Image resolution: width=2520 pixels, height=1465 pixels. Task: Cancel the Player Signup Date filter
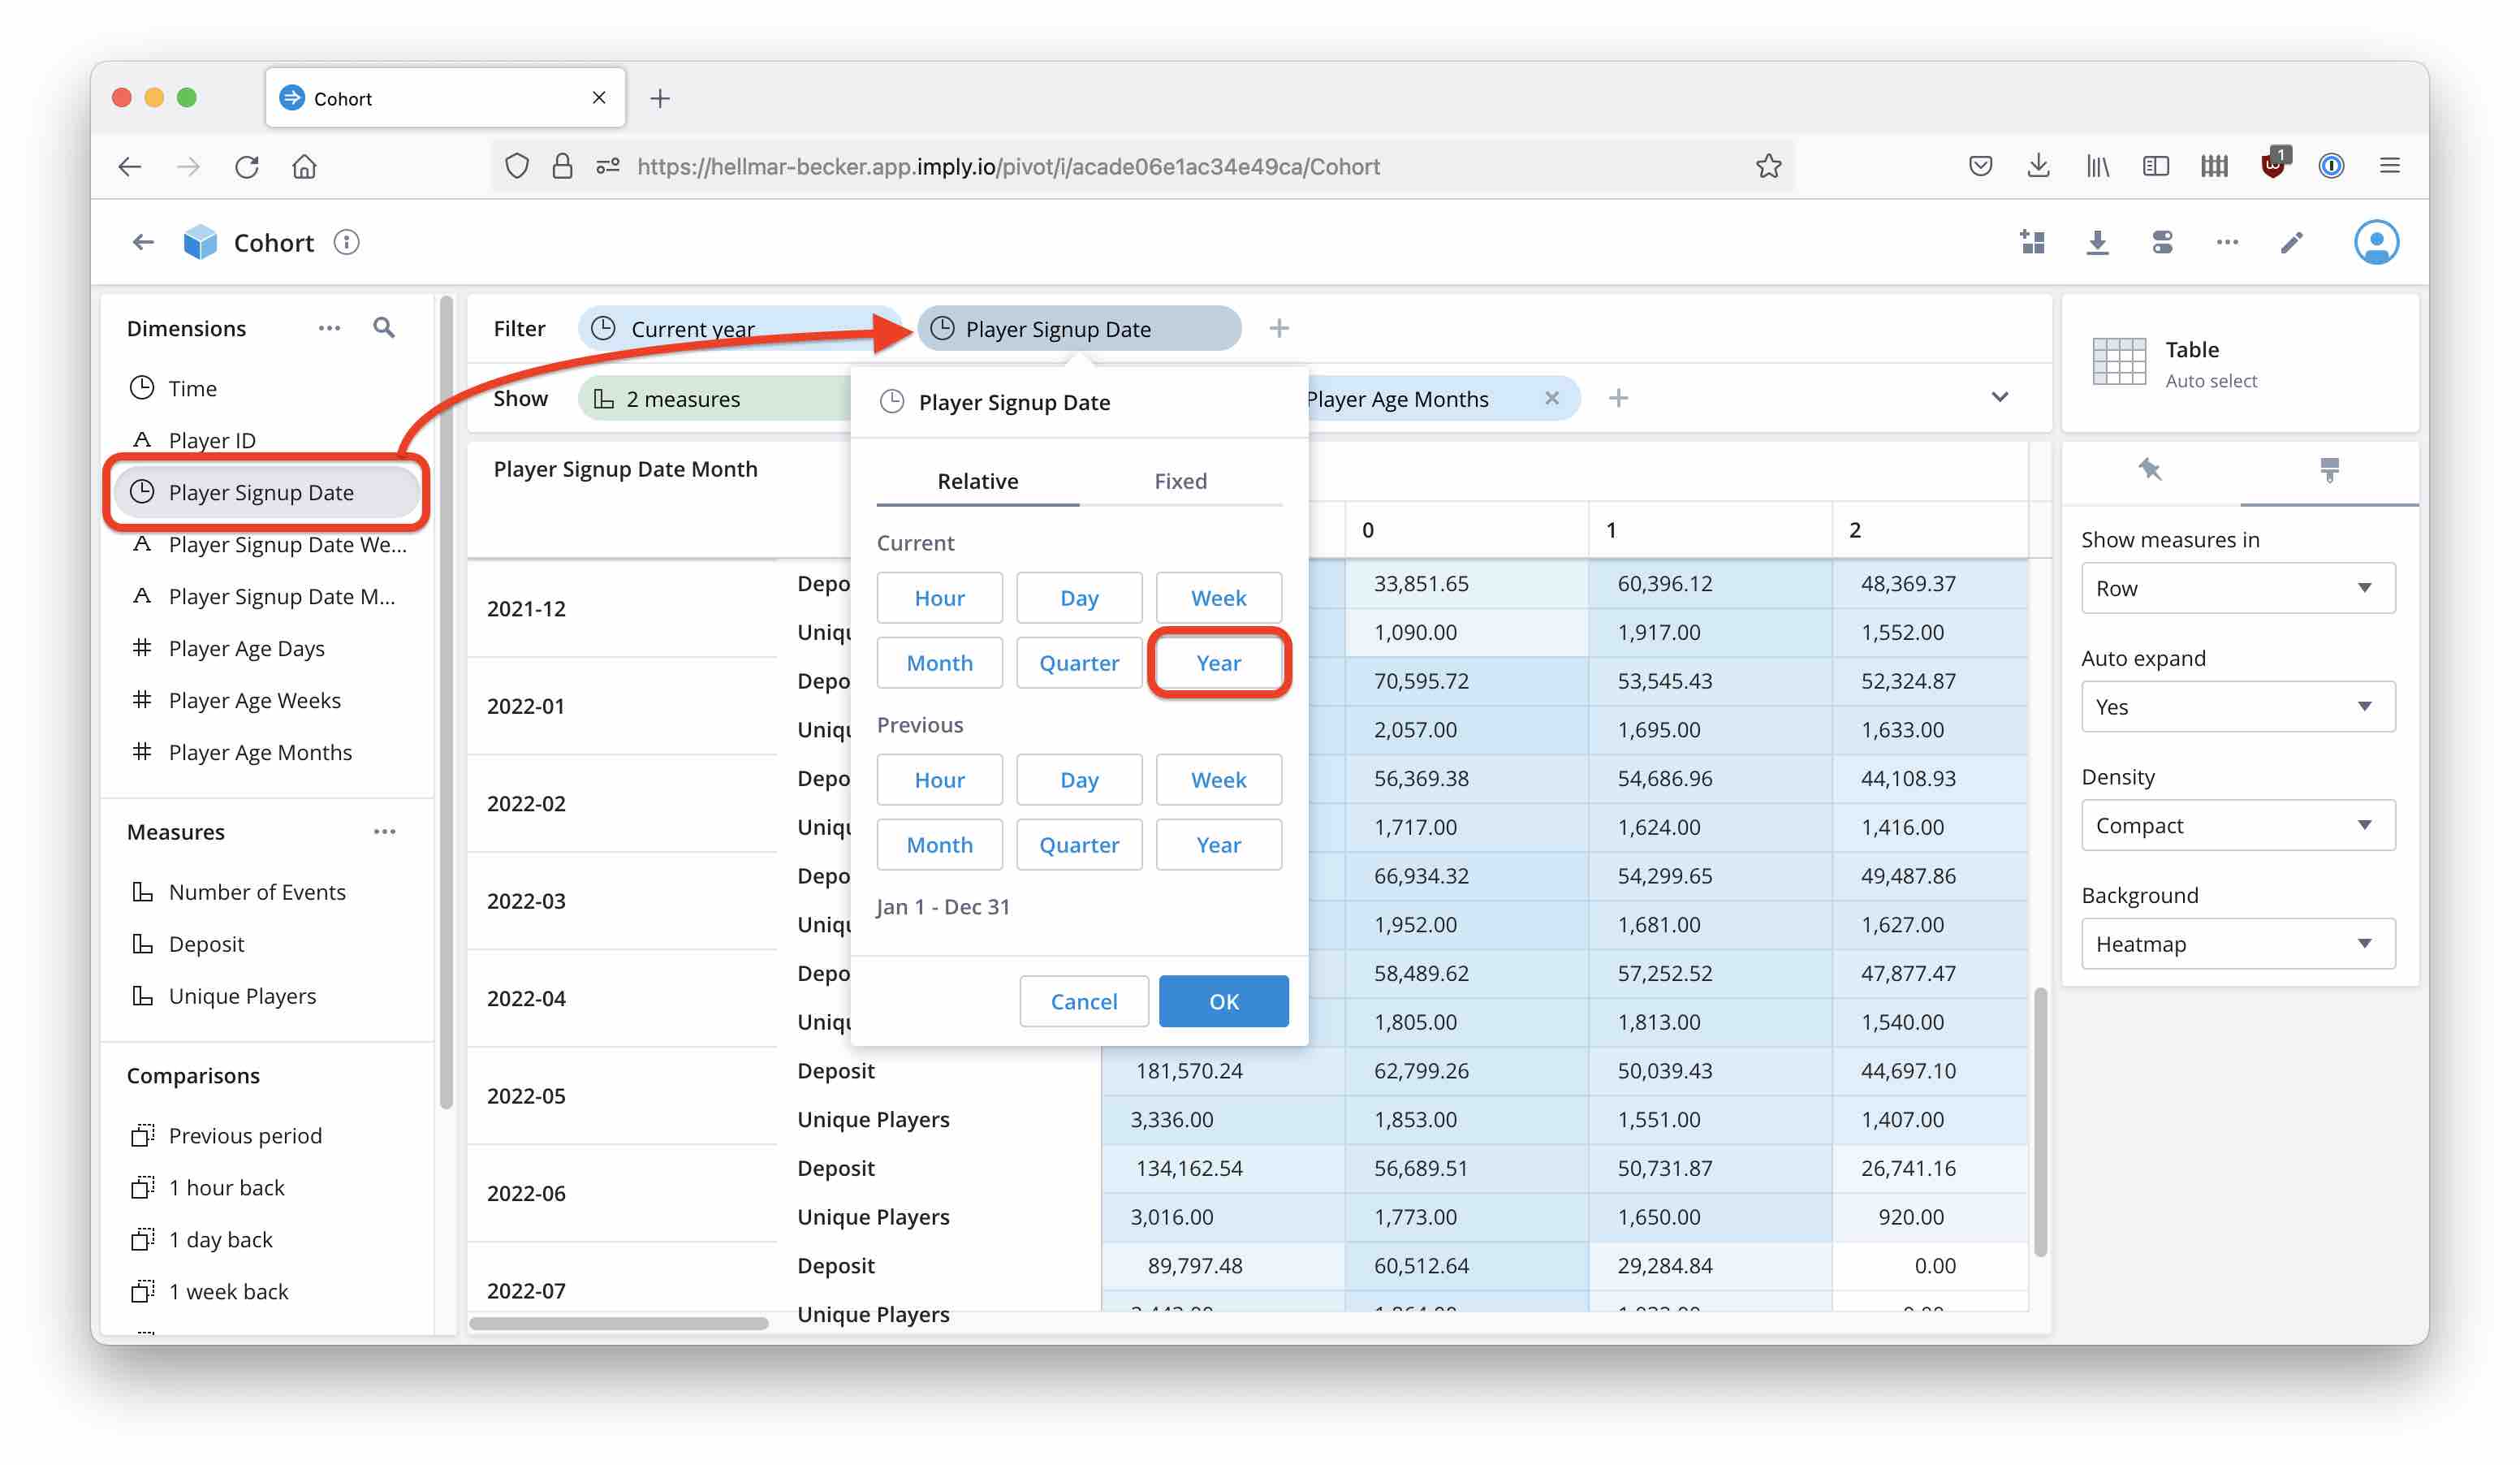pos(1083,1001)
